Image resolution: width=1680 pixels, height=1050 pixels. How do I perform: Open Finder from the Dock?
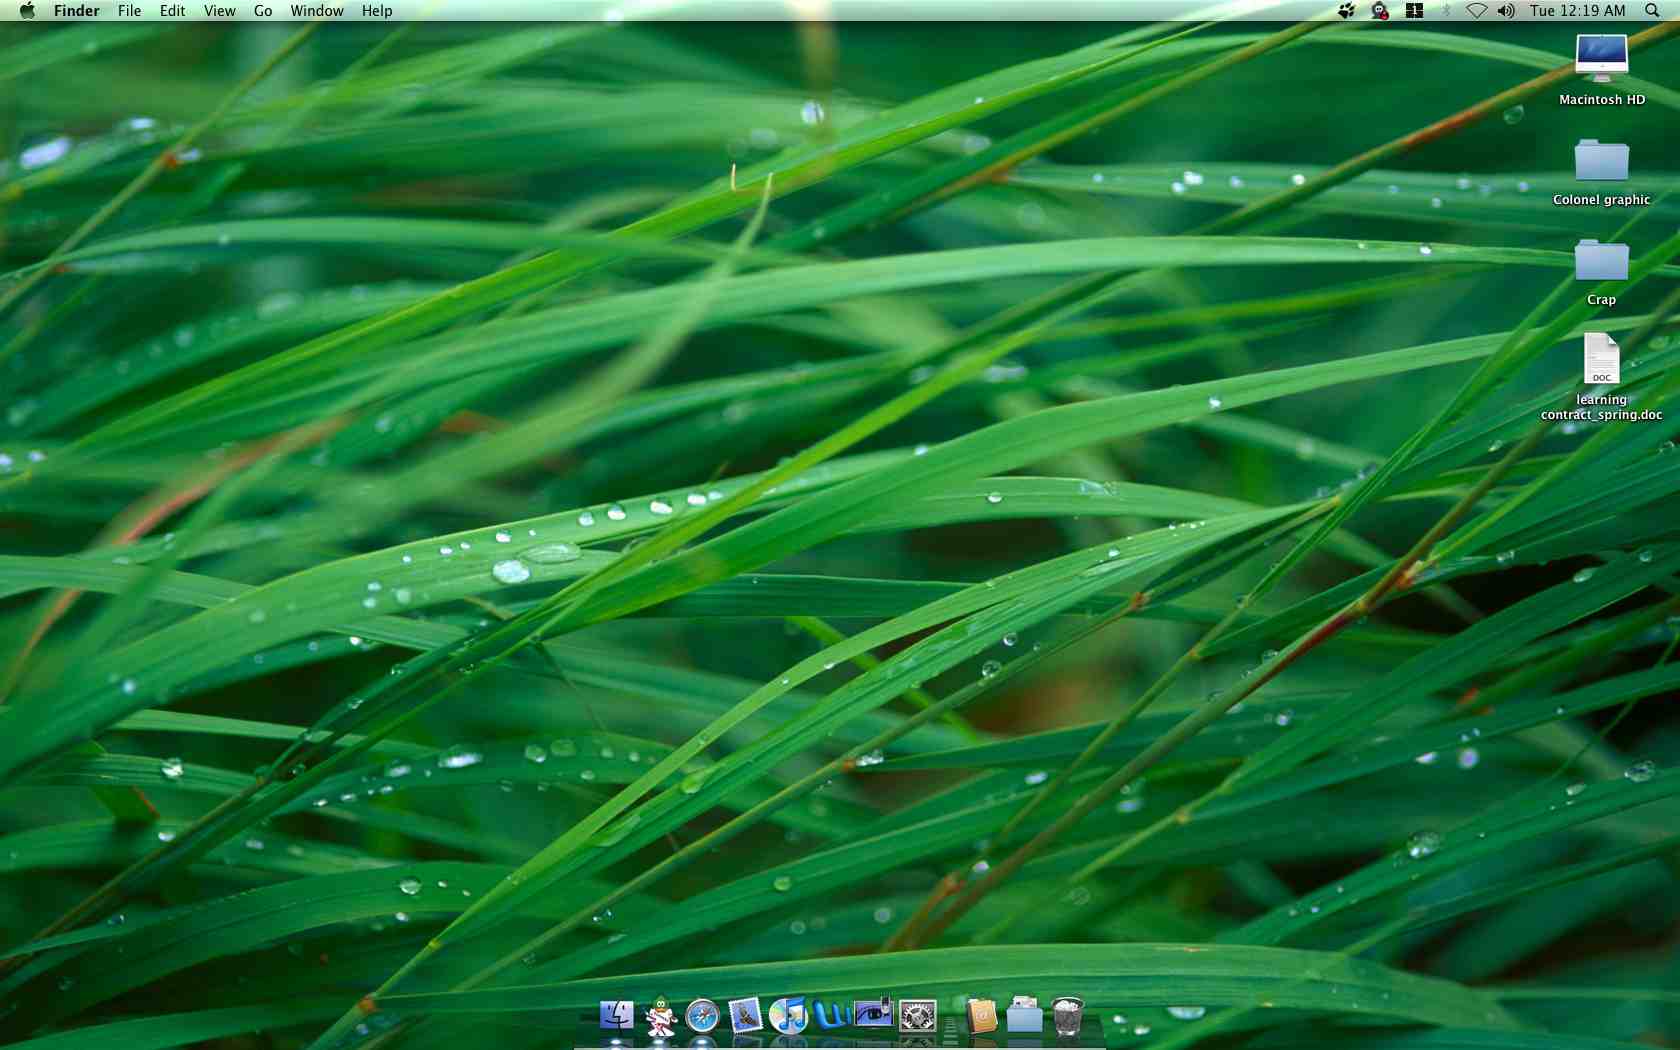pyautogui.click(x=616, y=1016)
